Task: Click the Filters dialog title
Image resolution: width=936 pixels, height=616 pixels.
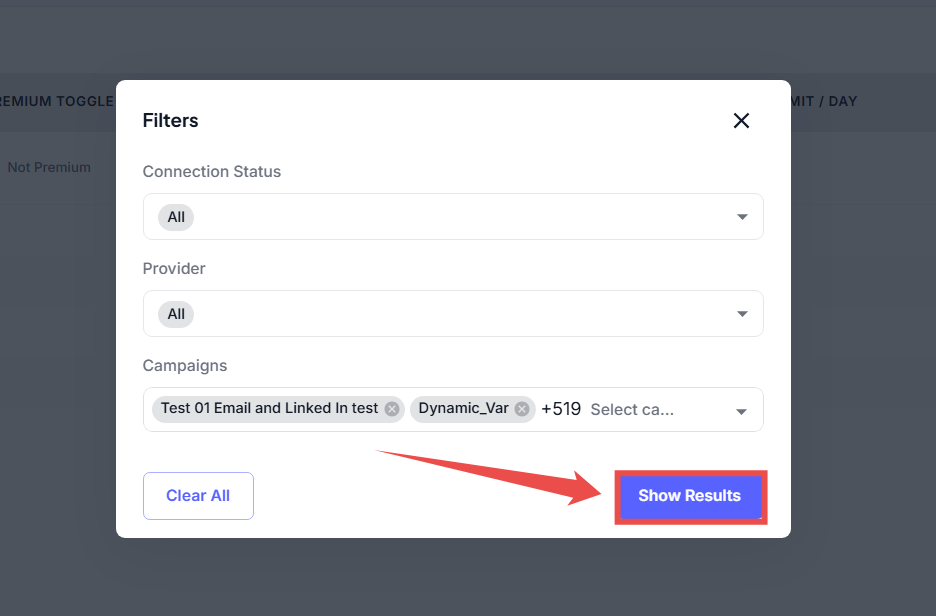Action: click(x=171, y=121)
